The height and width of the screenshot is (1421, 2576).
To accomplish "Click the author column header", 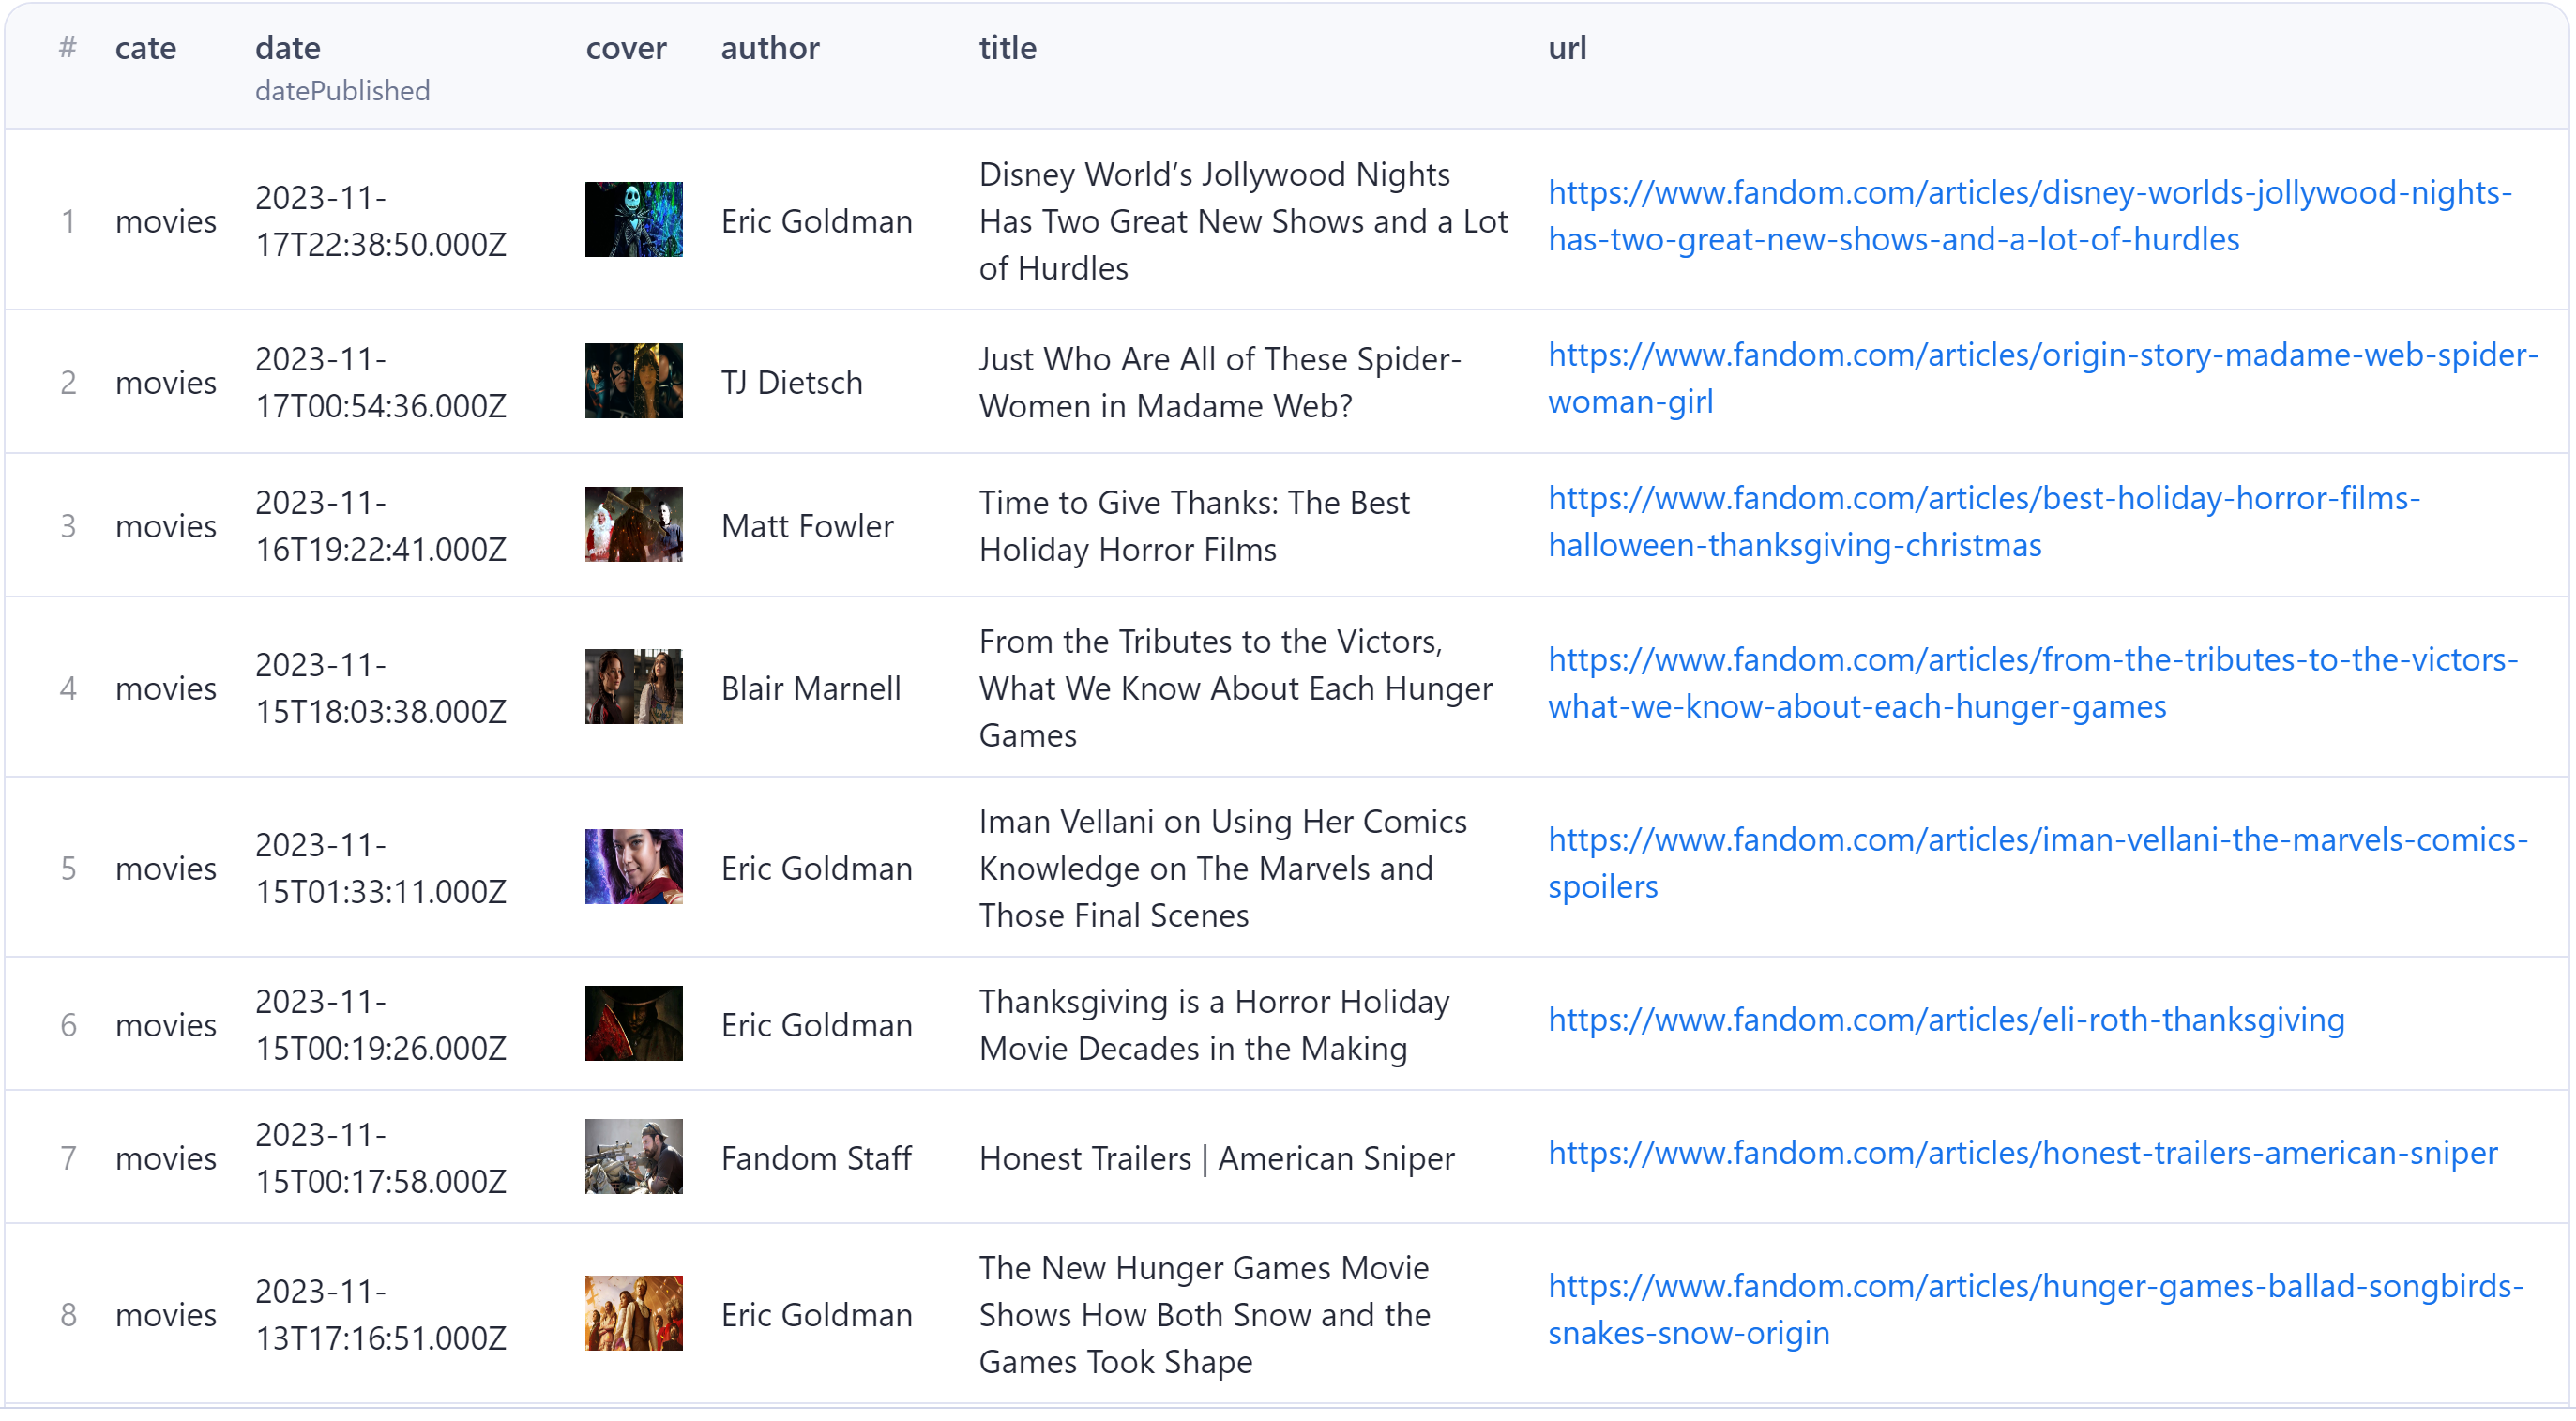I will point(769,48).
